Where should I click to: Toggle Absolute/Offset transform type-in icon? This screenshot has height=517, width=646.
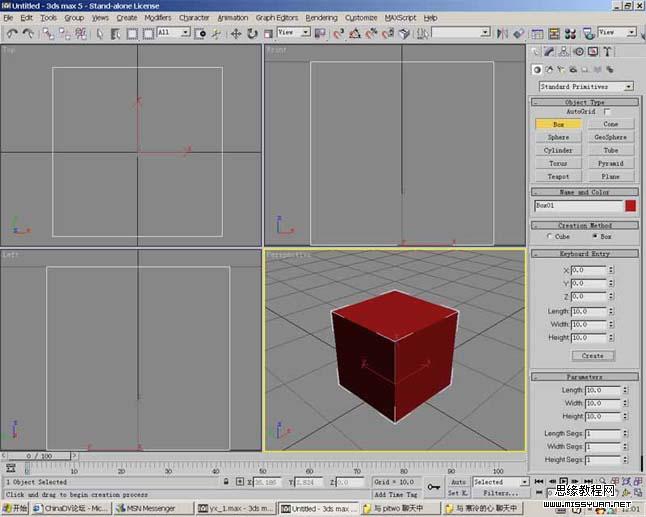click(x=240, y=481)
